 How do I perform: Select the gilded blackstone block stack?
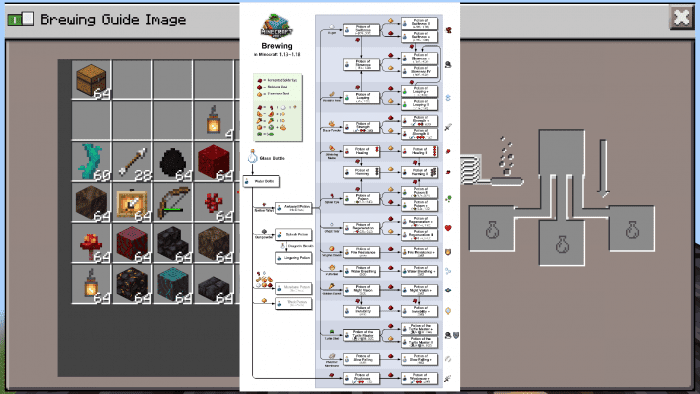point(132,284)
